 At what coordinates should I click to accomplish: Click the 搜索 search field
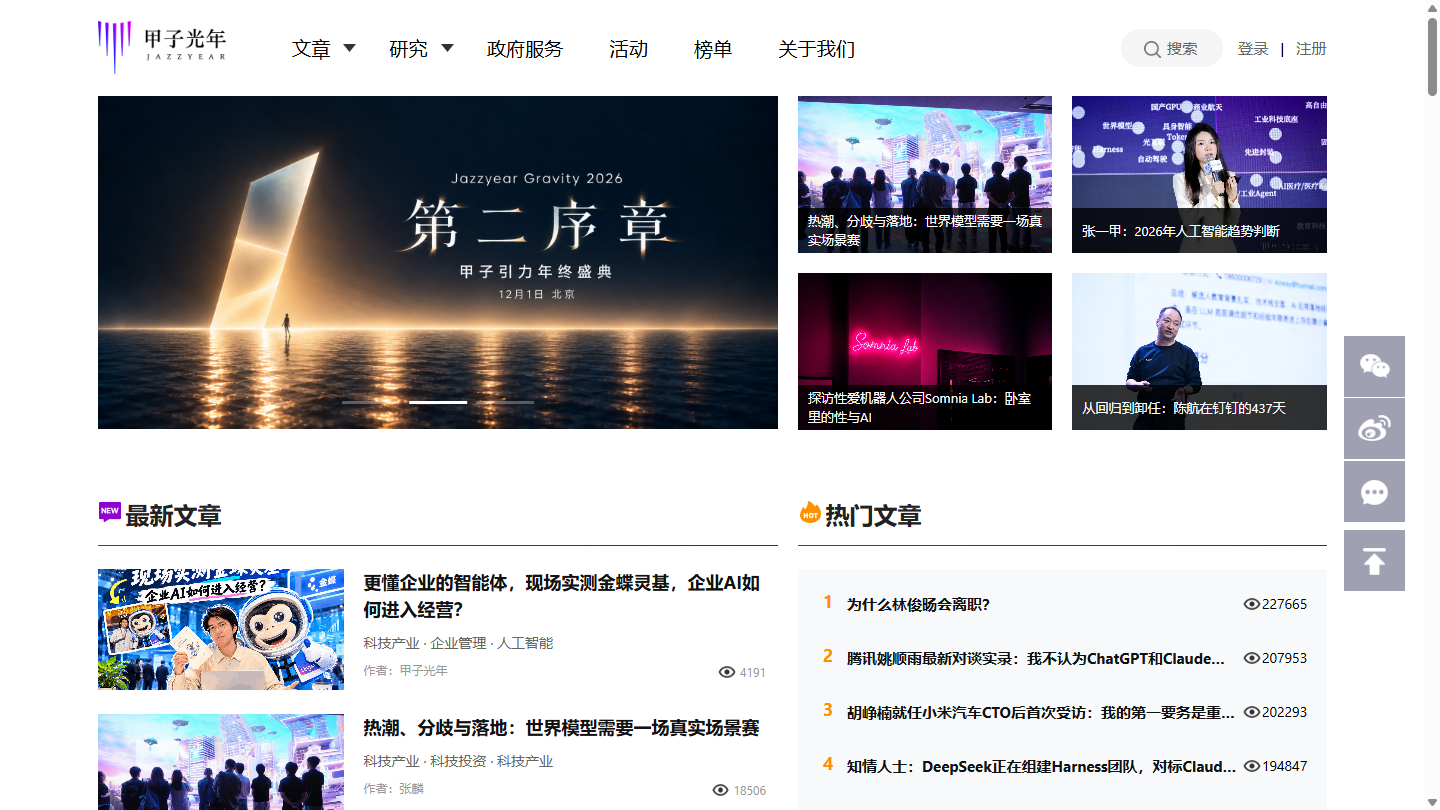pos(1172,48)
